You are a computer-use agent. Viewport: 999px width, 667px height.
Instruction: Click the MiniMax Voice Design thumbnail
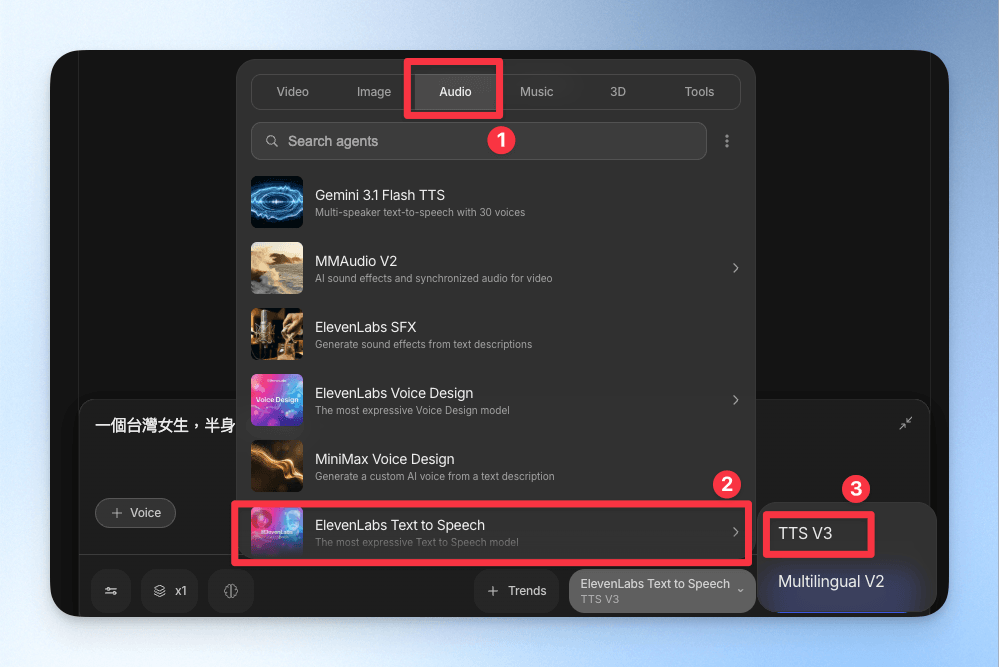(x=277, y=466)
